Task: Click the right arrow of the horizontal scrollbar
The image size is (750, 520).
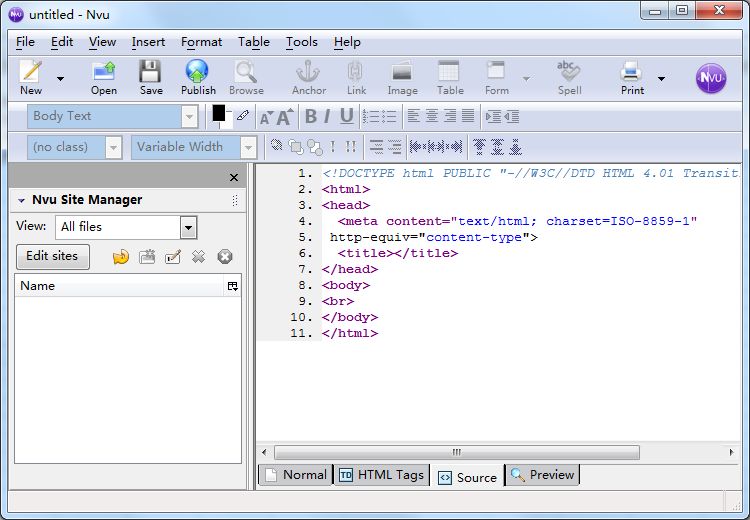Action: 731,452
